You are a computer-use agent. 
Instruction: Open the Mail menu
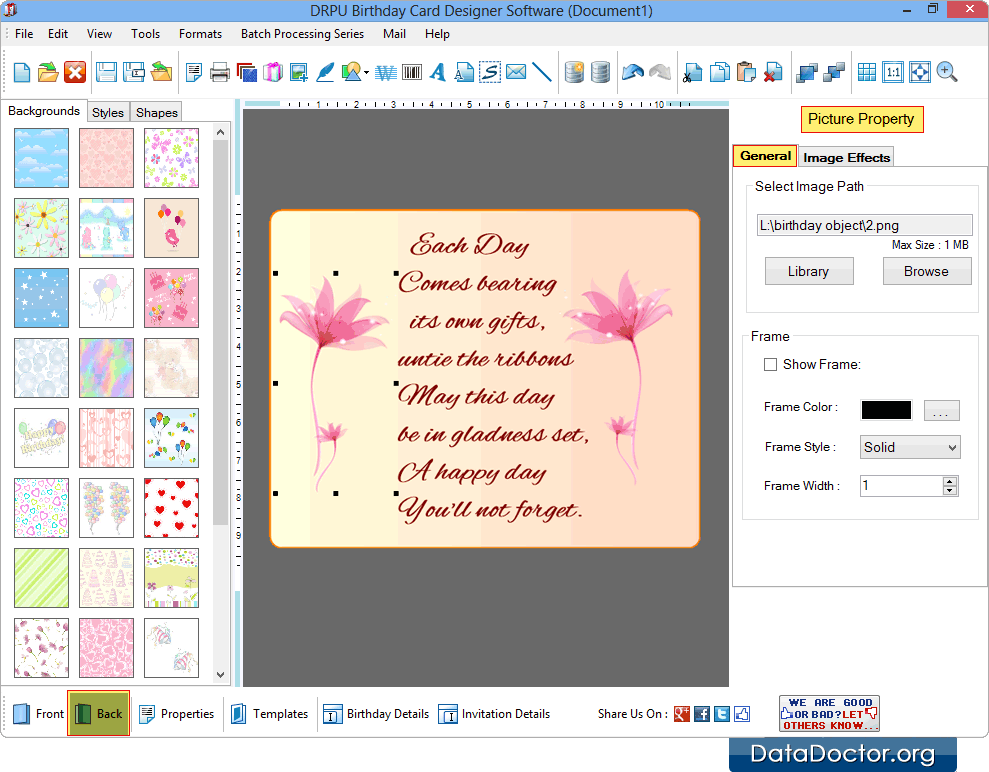pos(394,34)
